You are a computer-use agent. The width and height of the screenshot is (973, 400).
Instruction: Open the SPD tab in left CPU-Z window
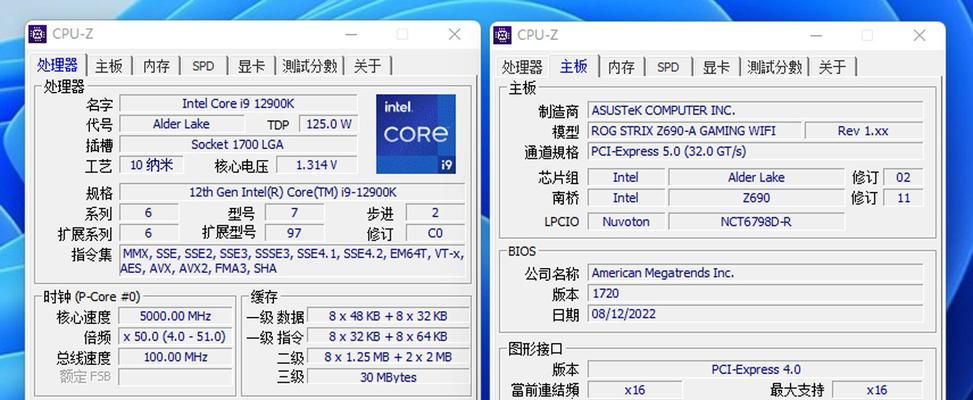(203, 66)
